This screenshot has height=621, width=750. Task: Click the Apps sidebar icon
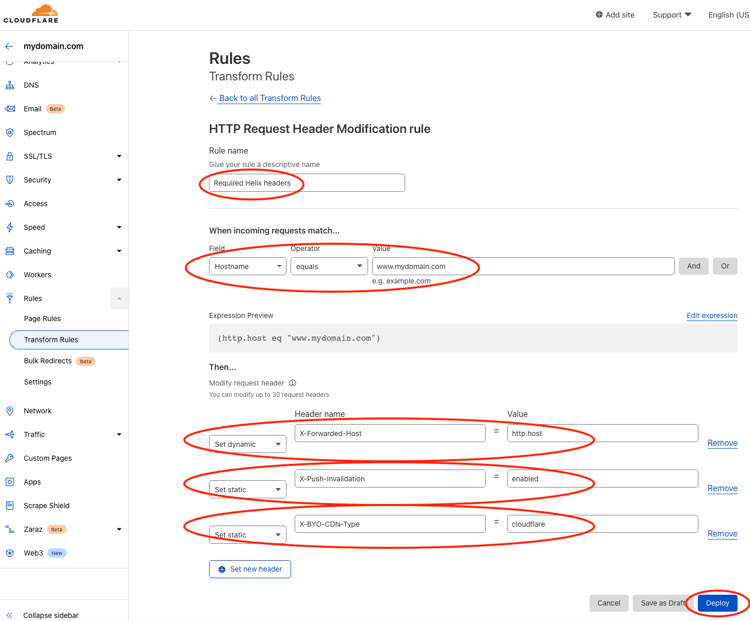10,482
